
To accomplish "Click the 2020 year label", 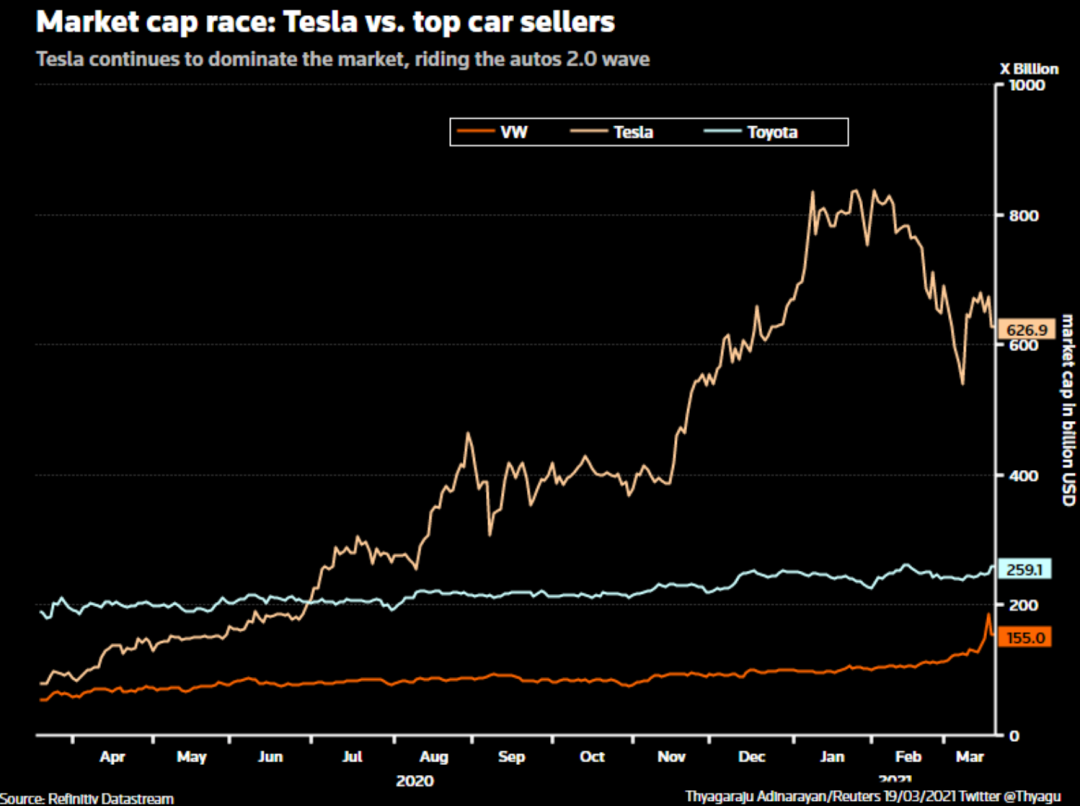I will click(x=415, y=781).
